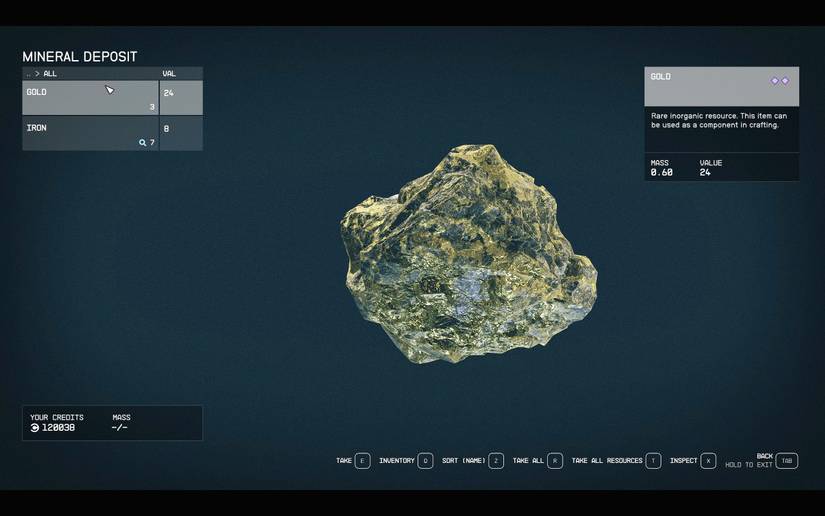
Task: Click the D key icon for Inventory
Action: pyautogui.click(x=425, y=461)
